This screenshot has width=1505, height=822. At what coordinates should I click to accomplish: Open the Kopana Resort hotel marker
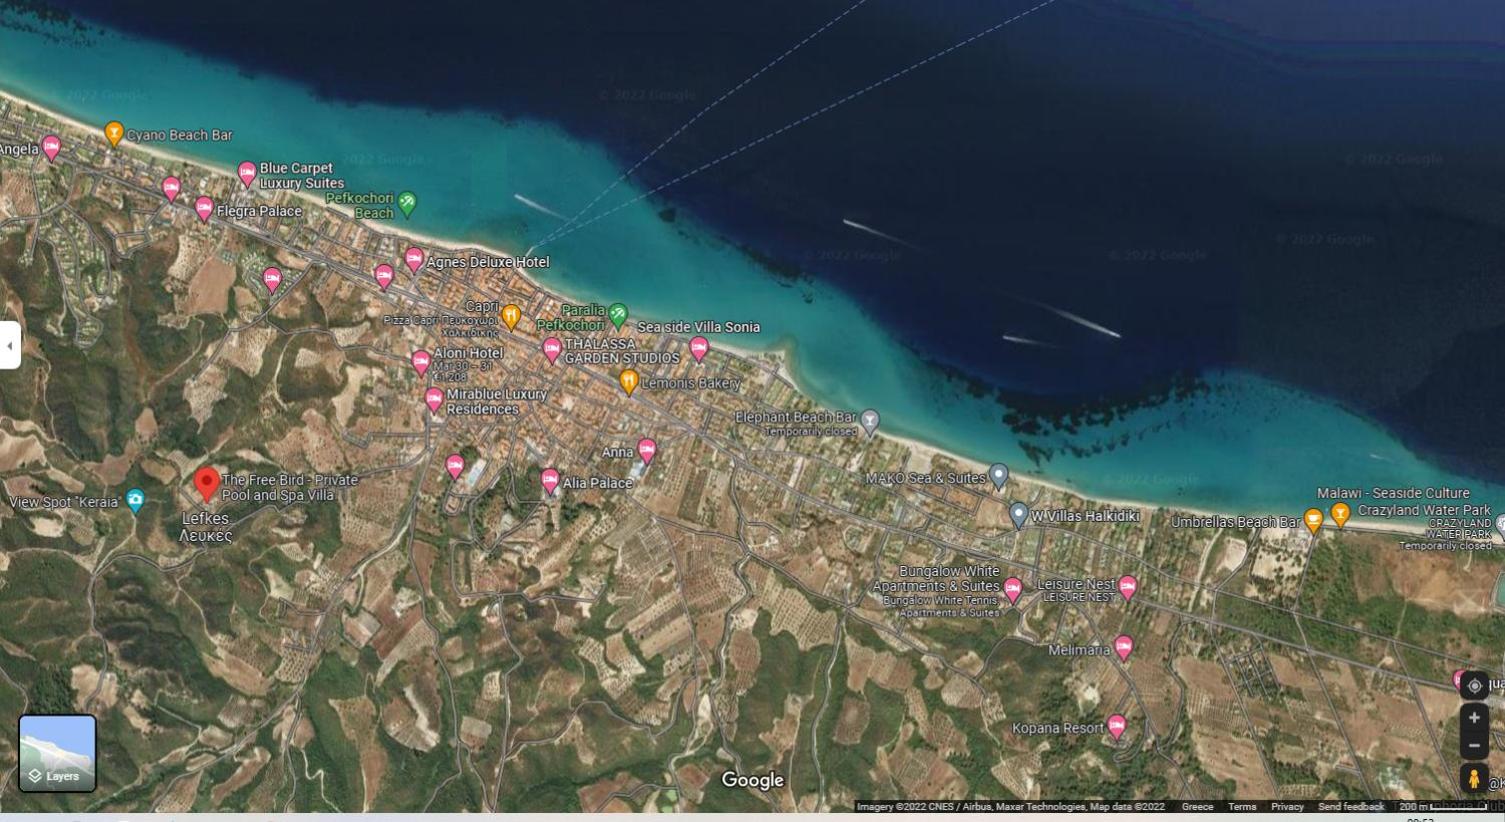tap(1117, 727)
